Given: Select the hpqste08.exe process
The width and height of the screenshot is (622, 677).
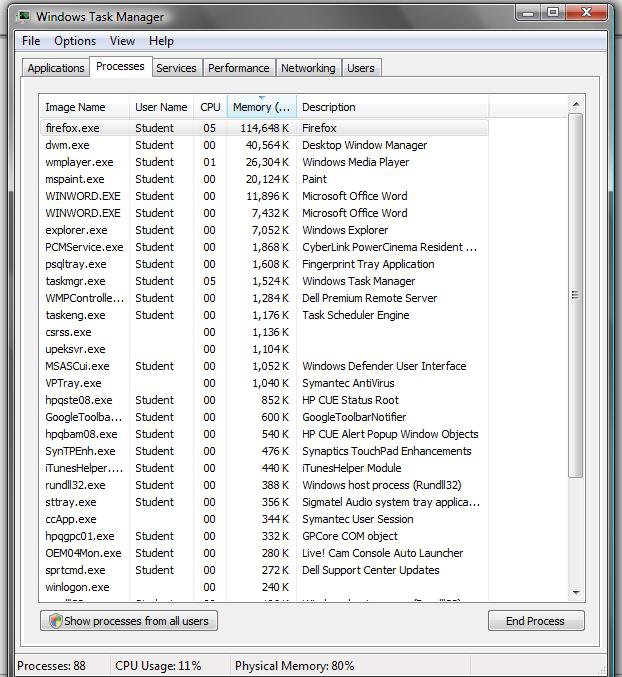Looking at the screenshot, I should click(264, 400).
